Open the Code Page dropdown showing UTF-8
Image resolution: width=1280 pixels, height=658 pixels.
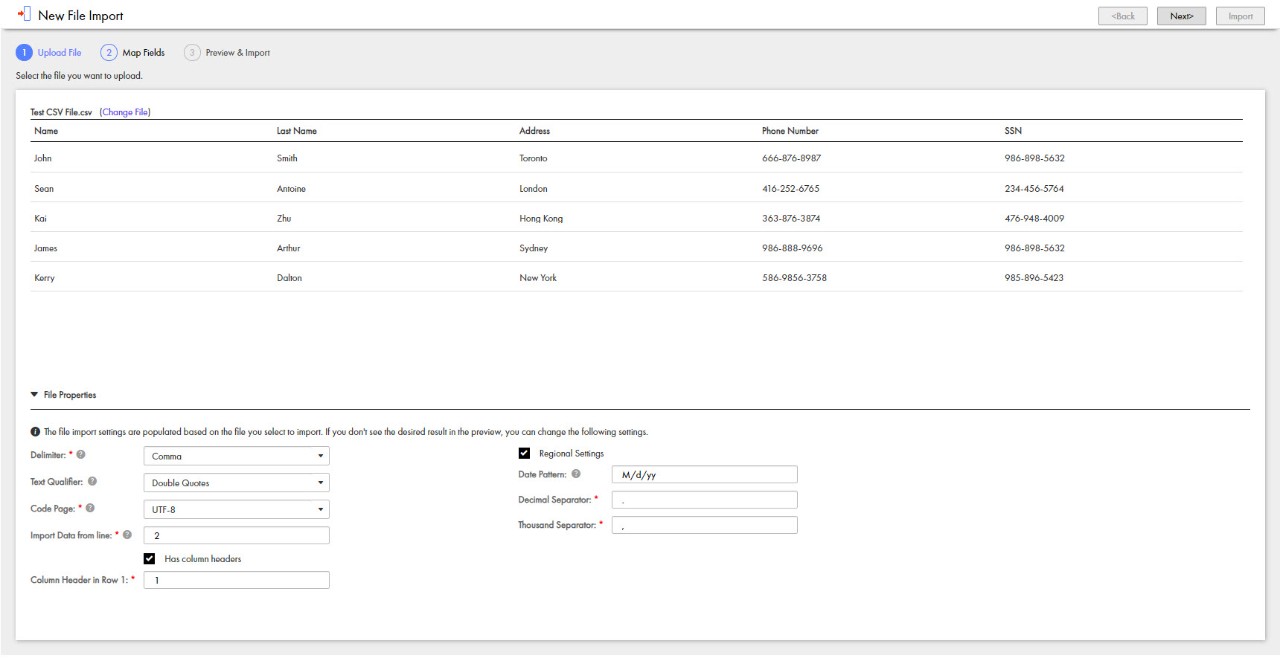237,509
